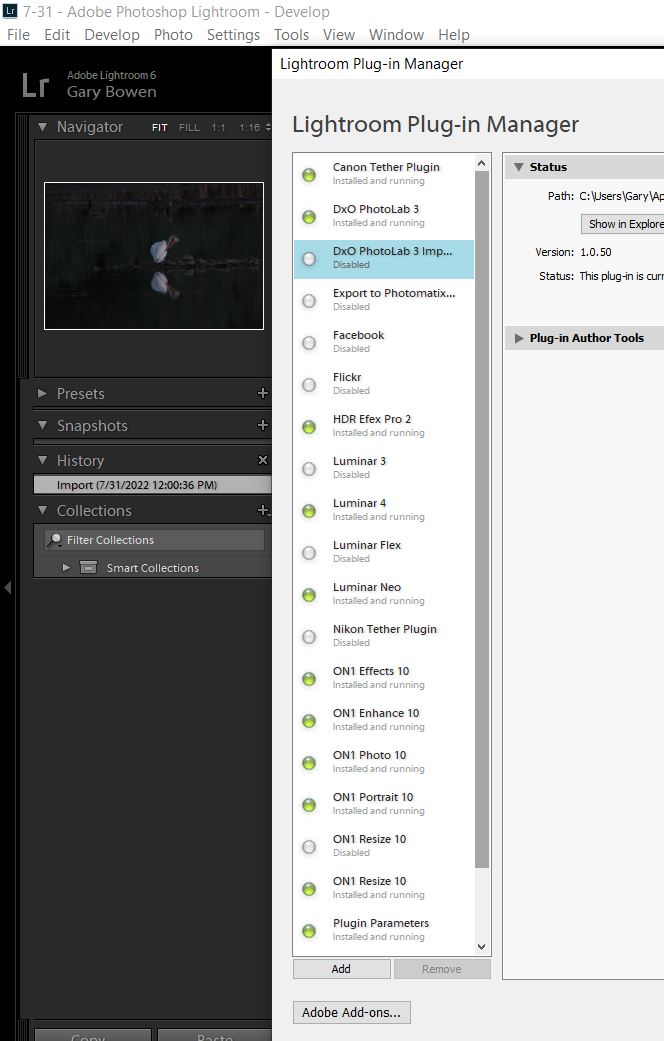This screenshot has height=1041, width=664.
Task: Open the Develop menu
Action: 112,35
